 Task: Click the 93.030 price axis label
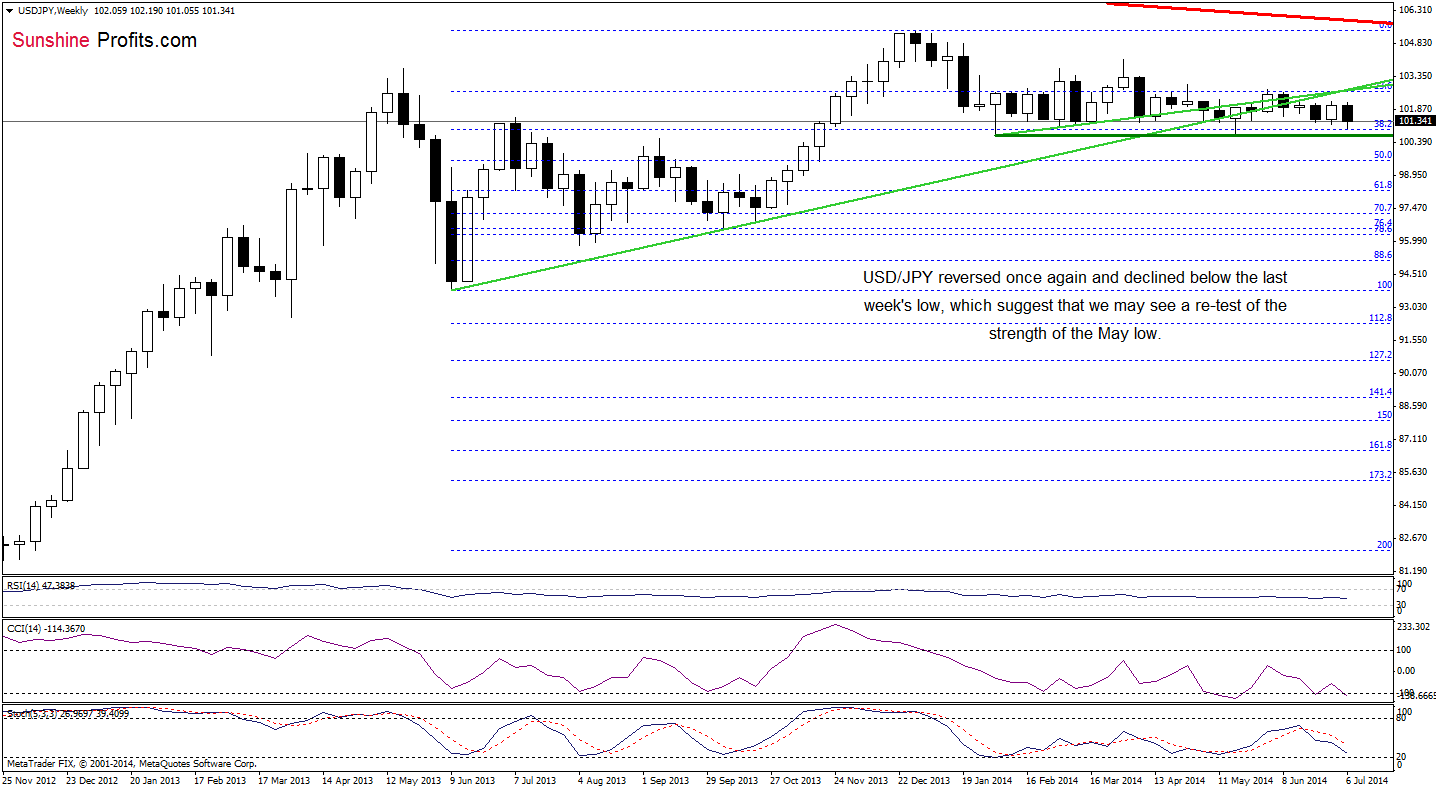coord(1415,307)
